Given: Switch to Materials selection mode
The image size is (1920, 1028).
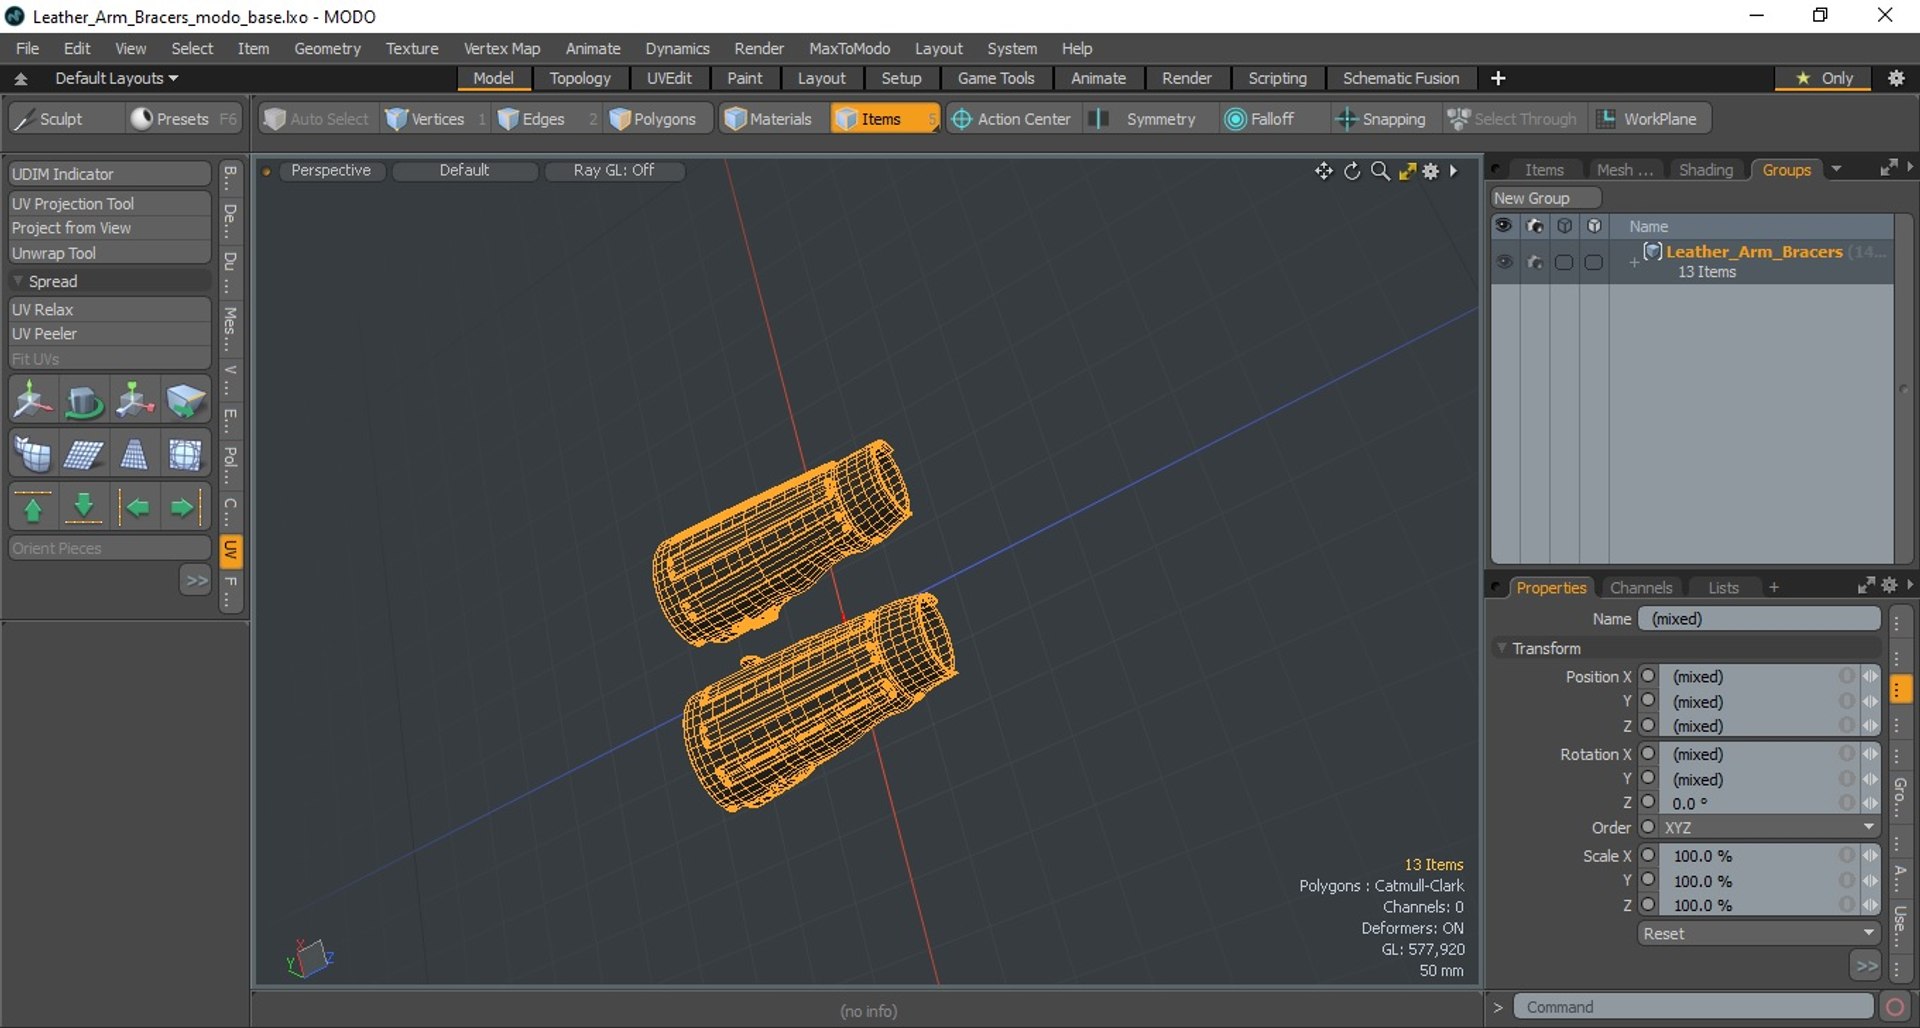Looking at the screenshot, I should (x=768, y=119).
